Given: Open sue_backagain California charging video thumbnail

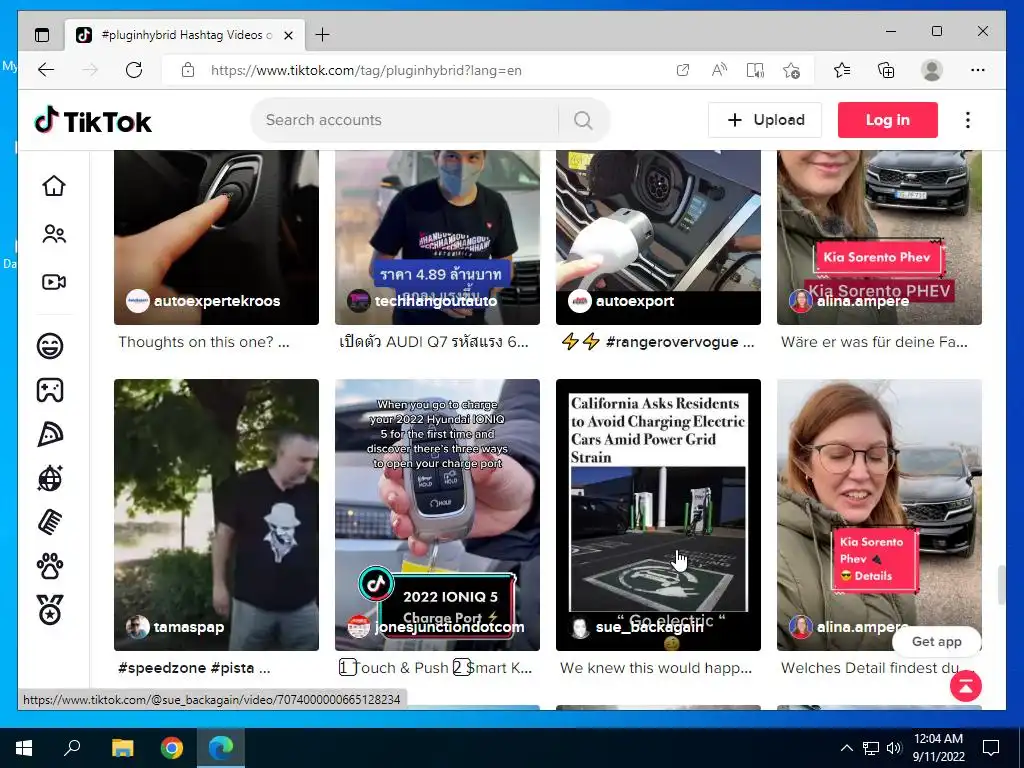Looking at the screenshot, I should click(x=658, y=515).
